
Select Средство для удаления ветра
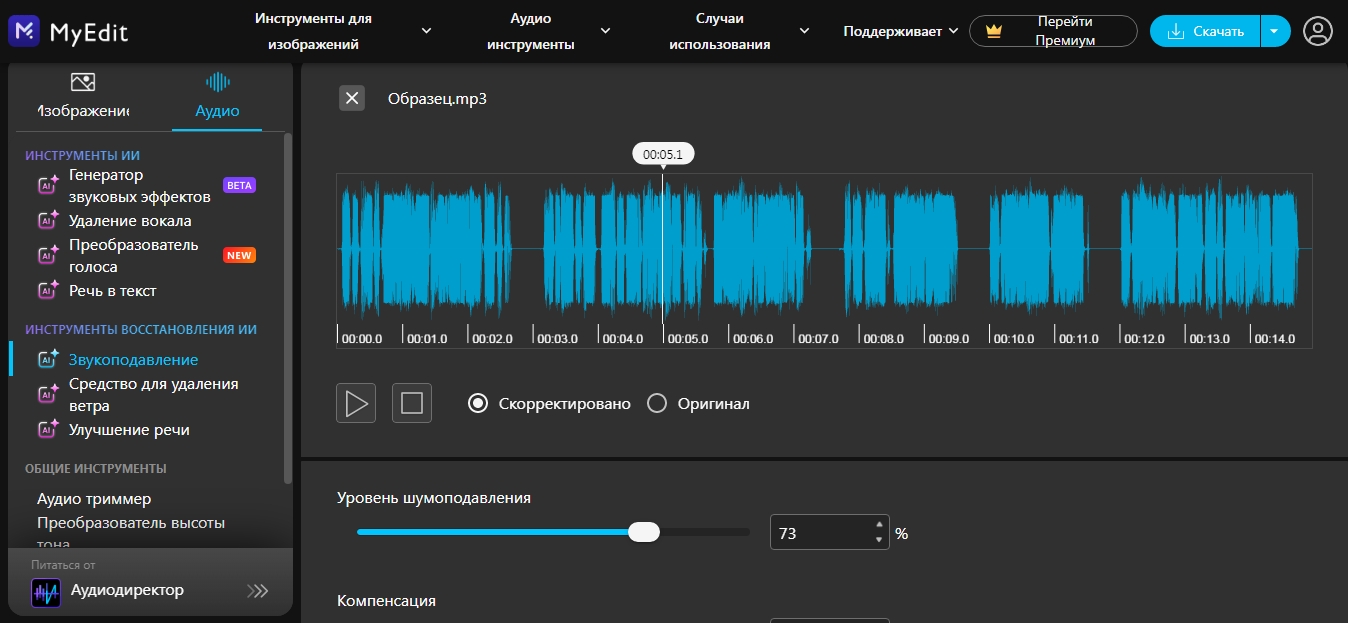153,395
